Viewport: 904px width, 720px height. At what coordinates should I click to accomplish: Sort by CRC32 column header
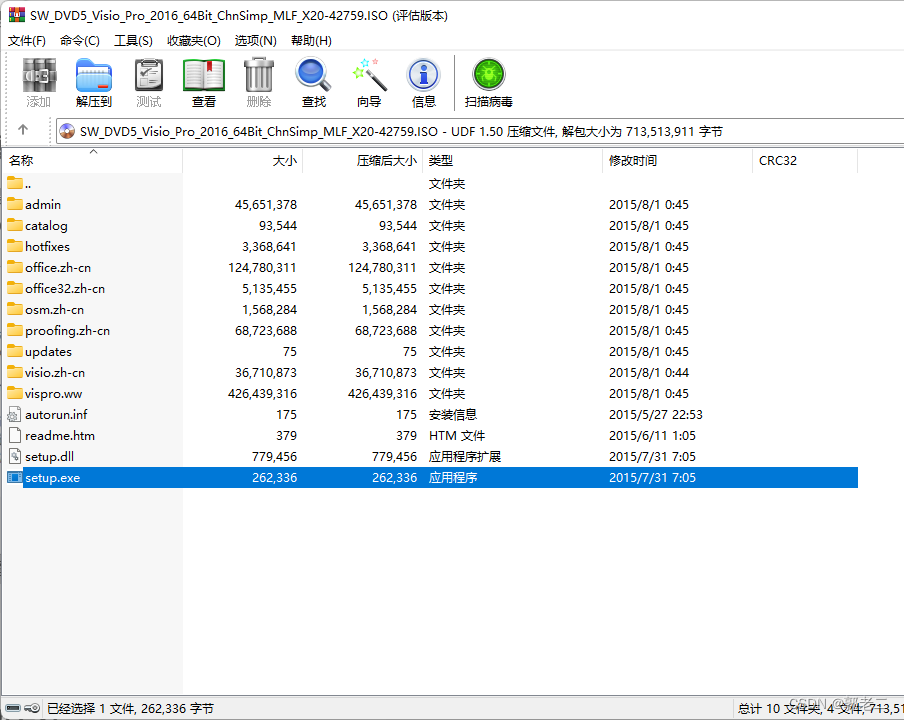tap(805, 160)
